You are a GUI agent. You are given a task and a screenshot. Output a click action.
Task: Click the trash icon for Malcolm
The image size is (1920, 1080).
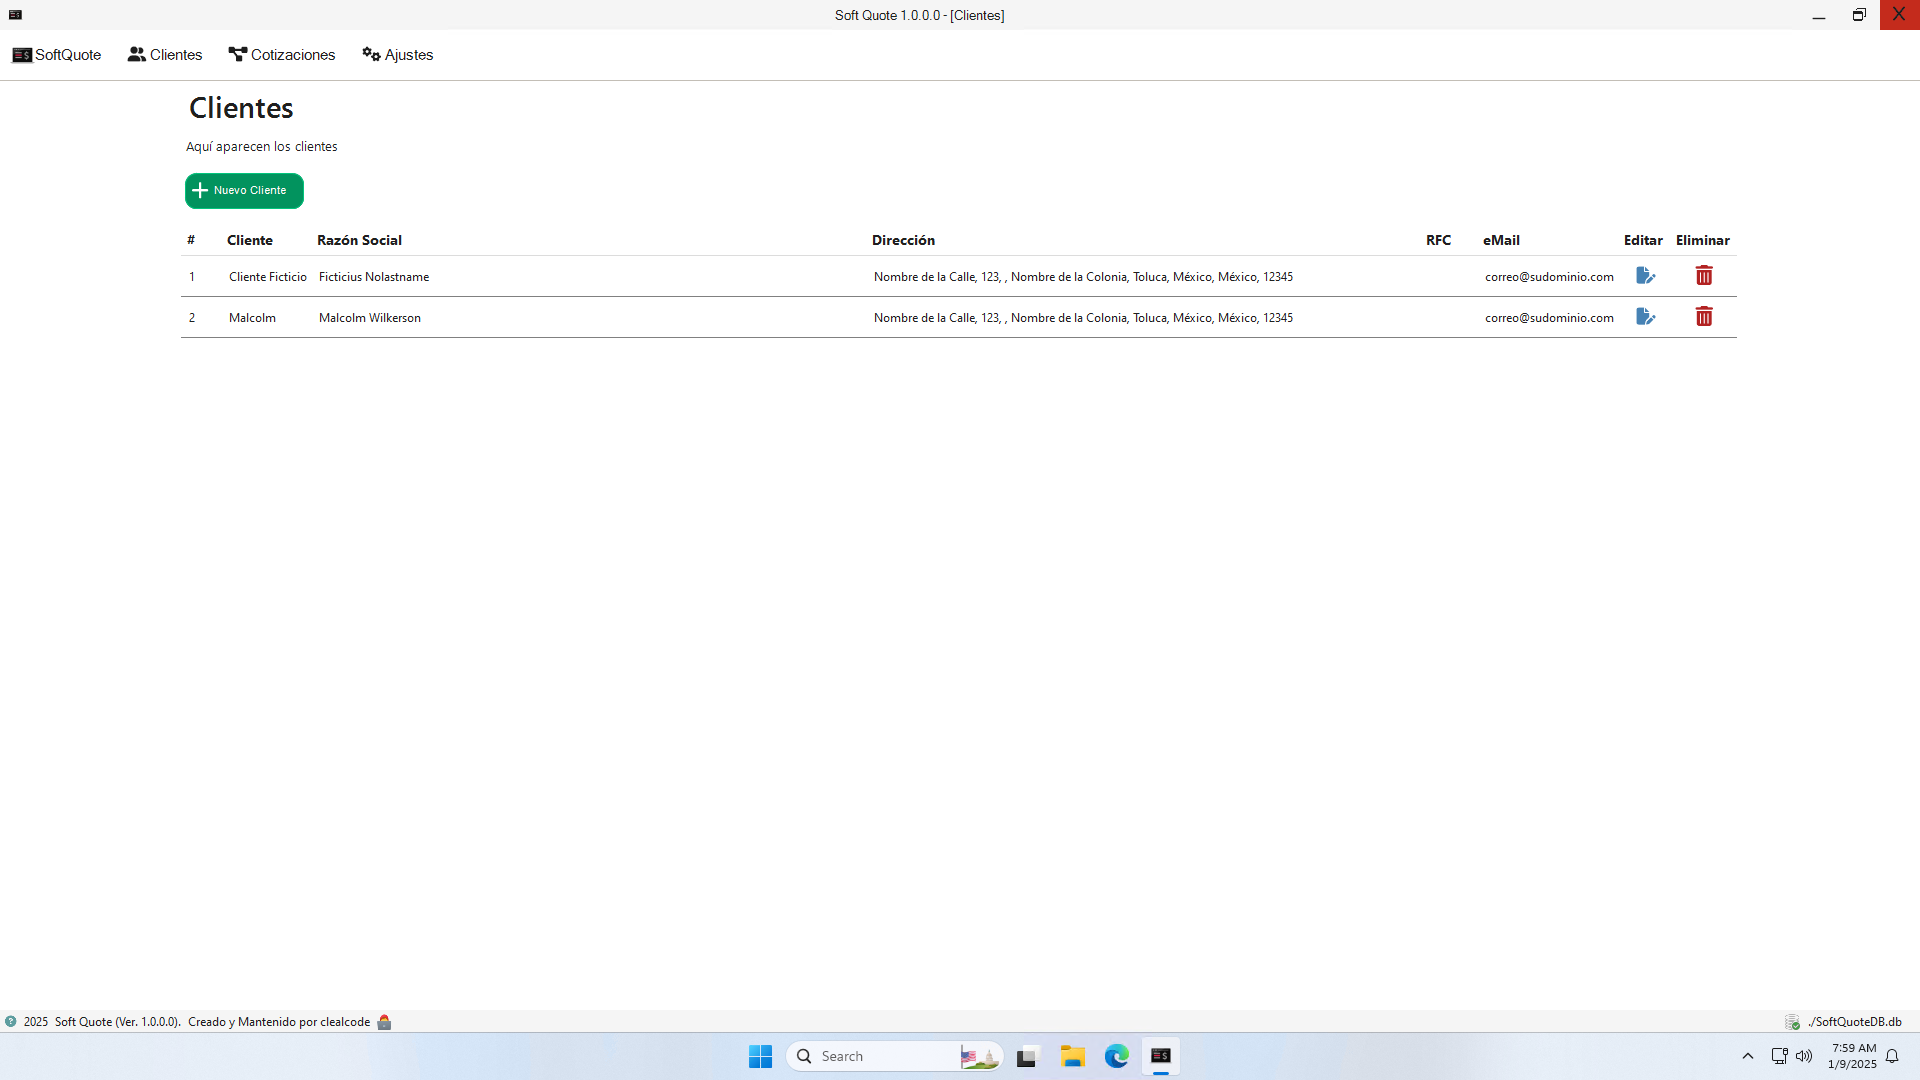click(1704, 317)
